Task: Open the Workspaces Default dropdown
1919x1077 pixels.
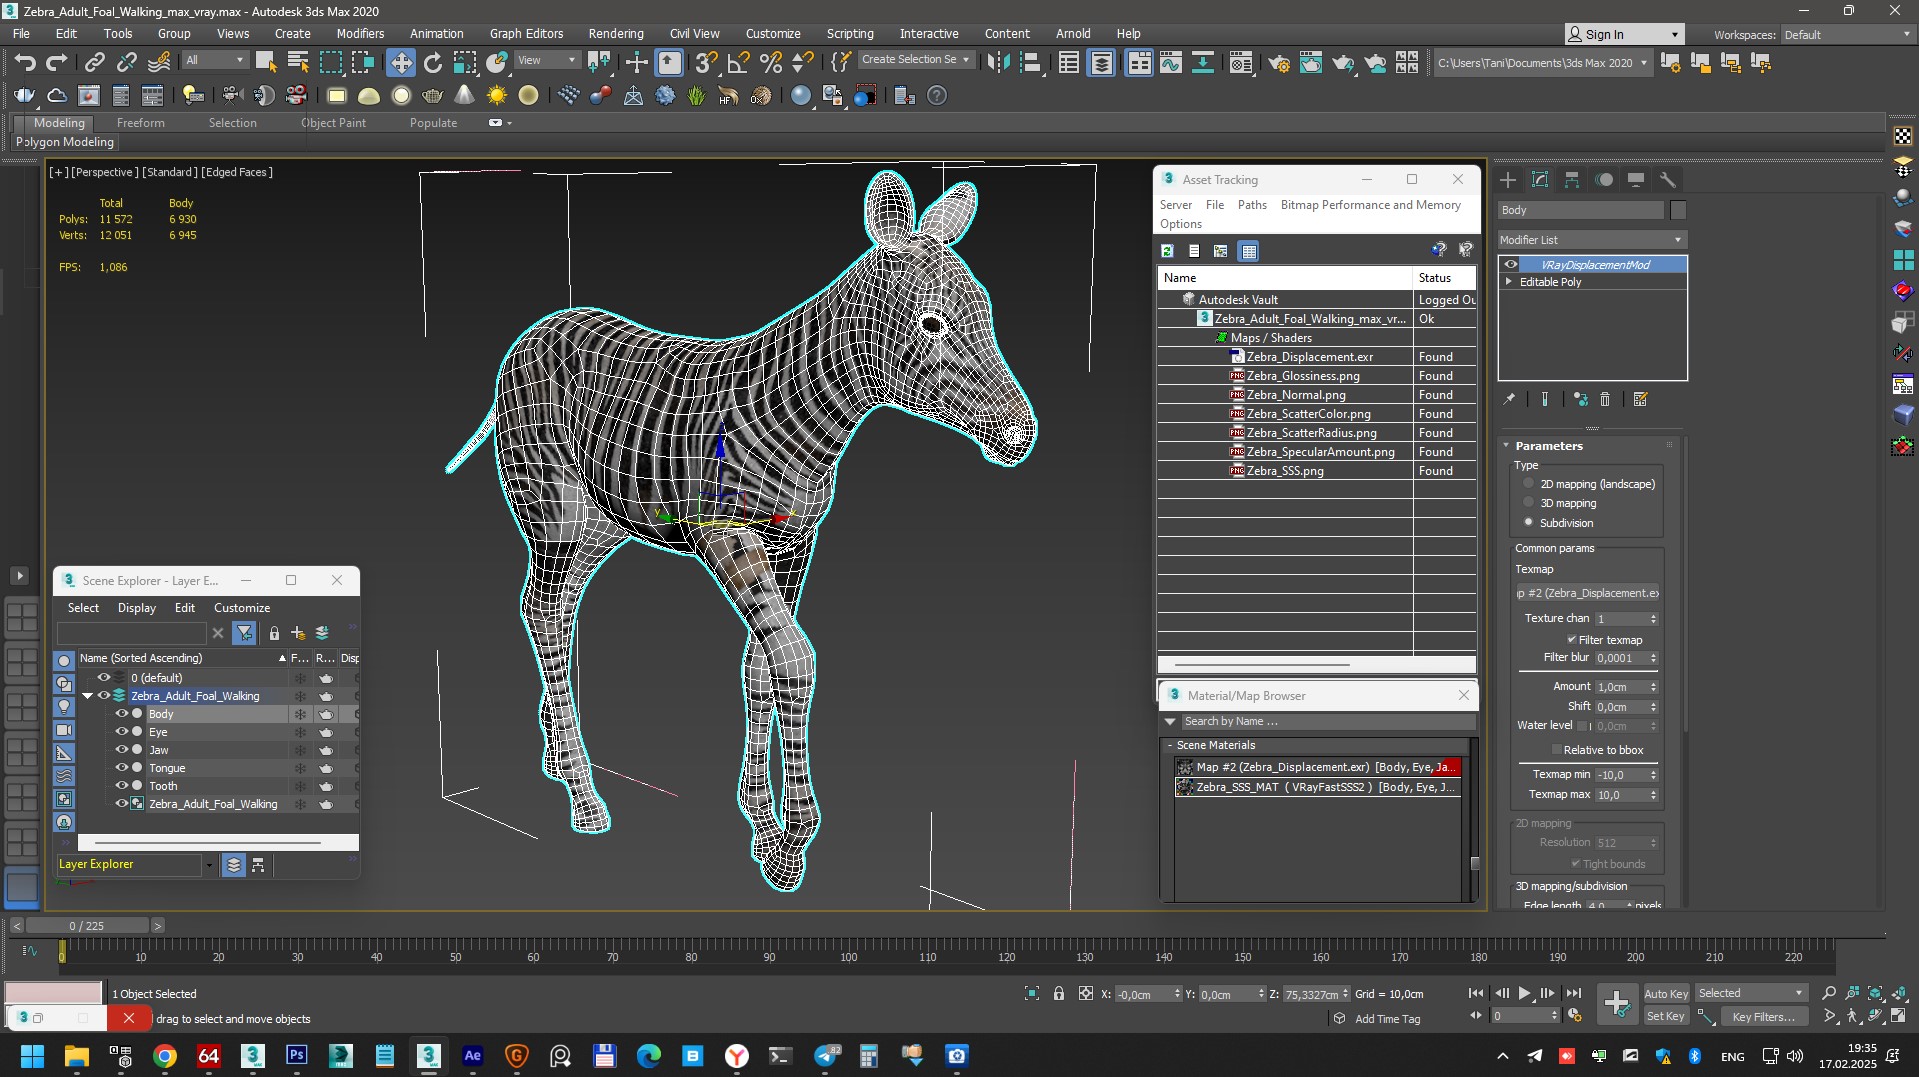Action: click(x=1847, y=35)
